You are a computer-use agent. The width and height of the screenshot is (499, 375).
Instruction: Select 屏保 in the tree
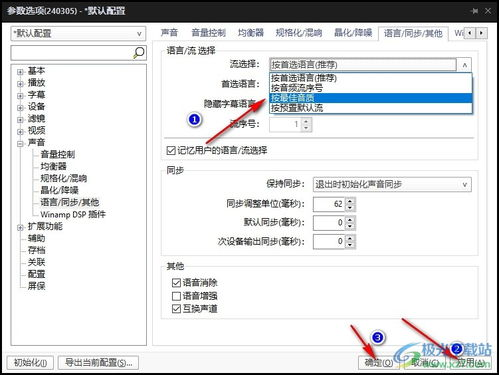click(36, 286)
